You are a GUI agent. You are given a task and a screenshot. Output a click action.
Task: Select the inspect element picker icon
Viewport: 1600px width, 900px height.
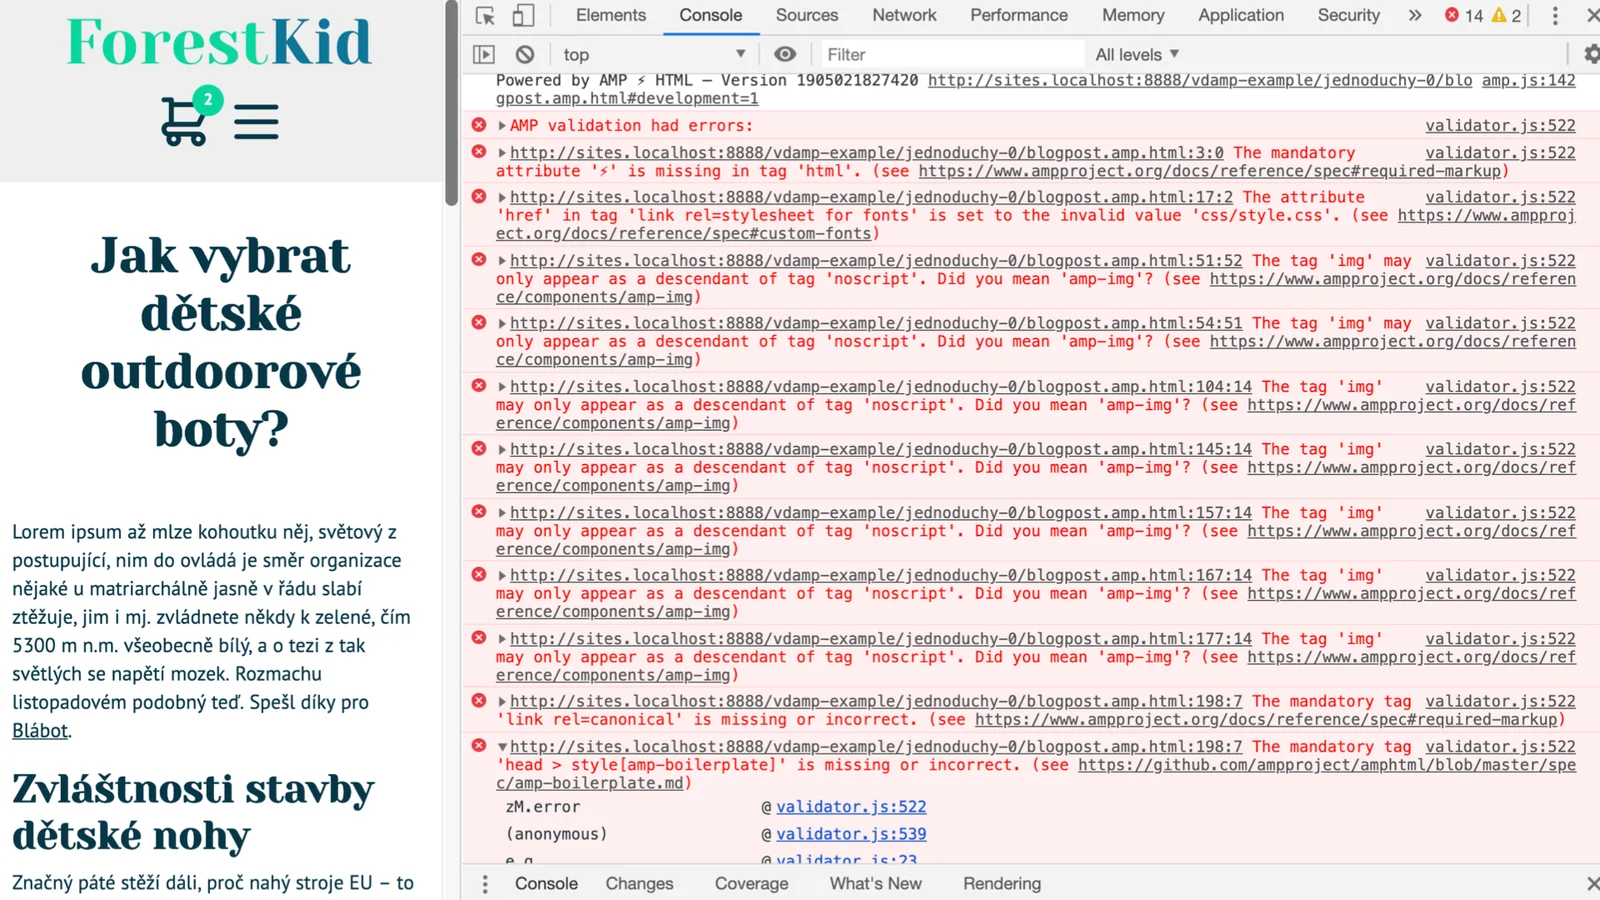point(485,16)
